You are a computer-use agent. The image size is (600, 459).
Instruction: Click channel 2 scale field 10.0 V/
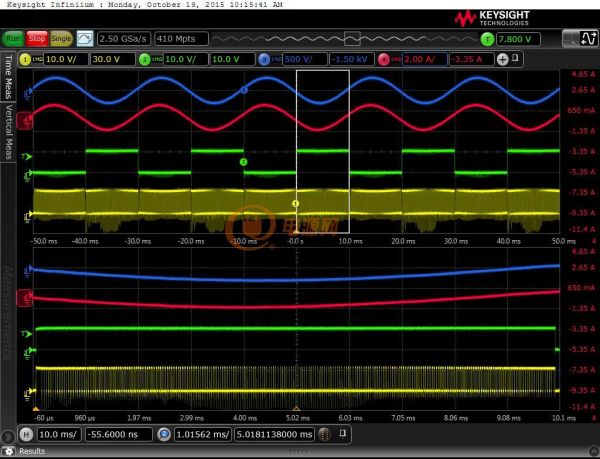click(186, 59)
